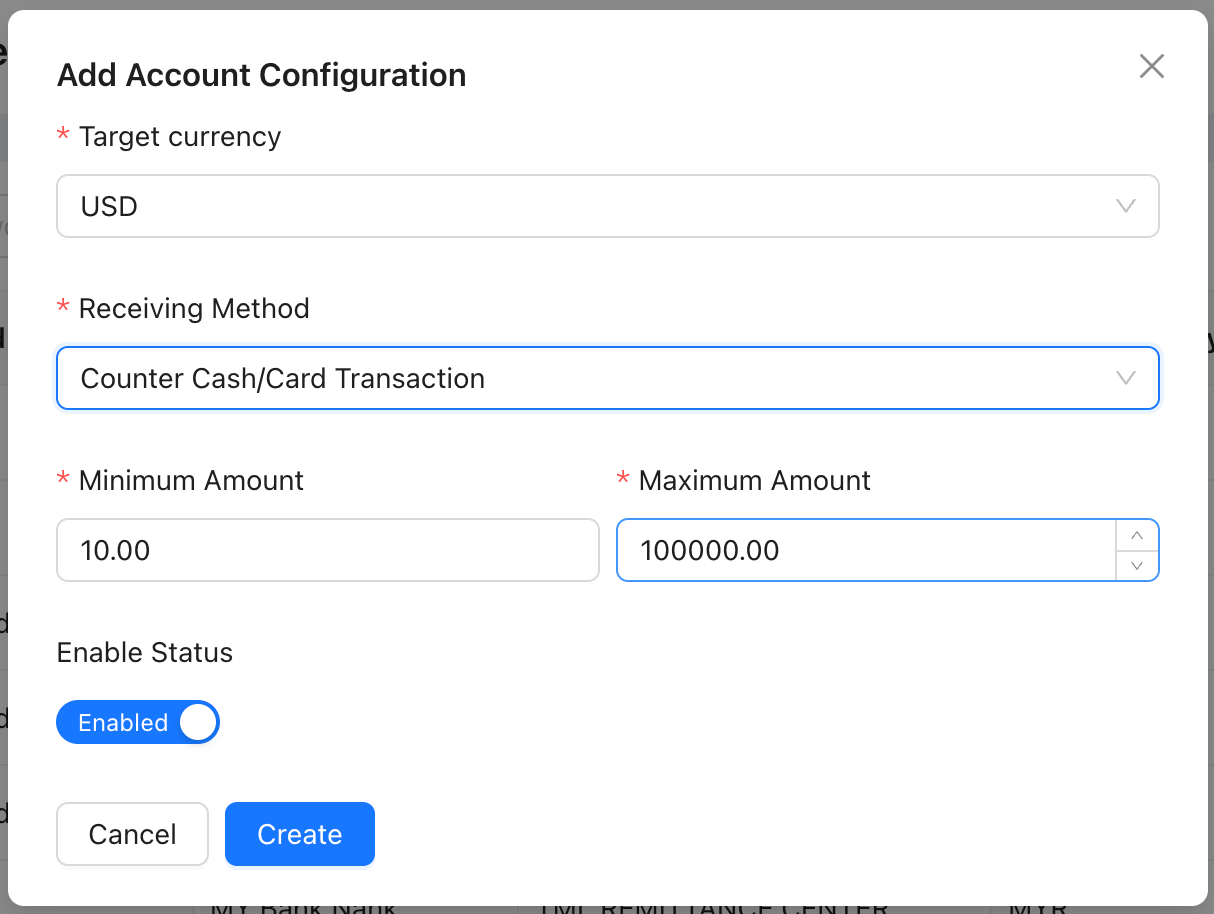The width and height of the screenshot is (1214, 914).
Task: Close the Add Account Configuration dialog
Action: point(1152,67)
